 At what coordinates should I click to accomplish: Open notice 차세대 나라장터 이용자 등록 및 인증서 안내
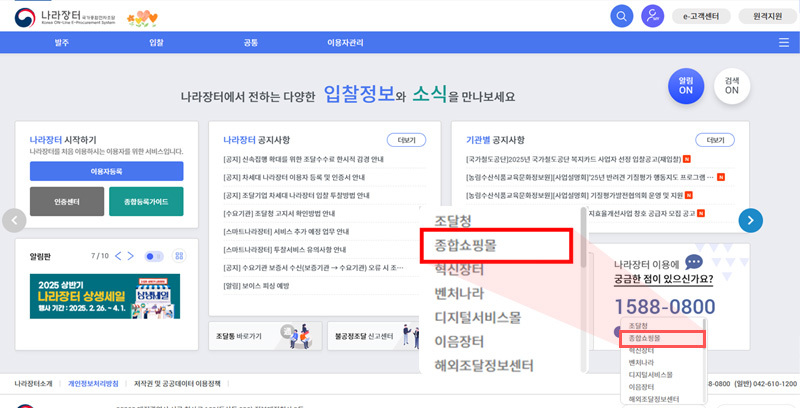pyautogui.click(x=294, y=177)
